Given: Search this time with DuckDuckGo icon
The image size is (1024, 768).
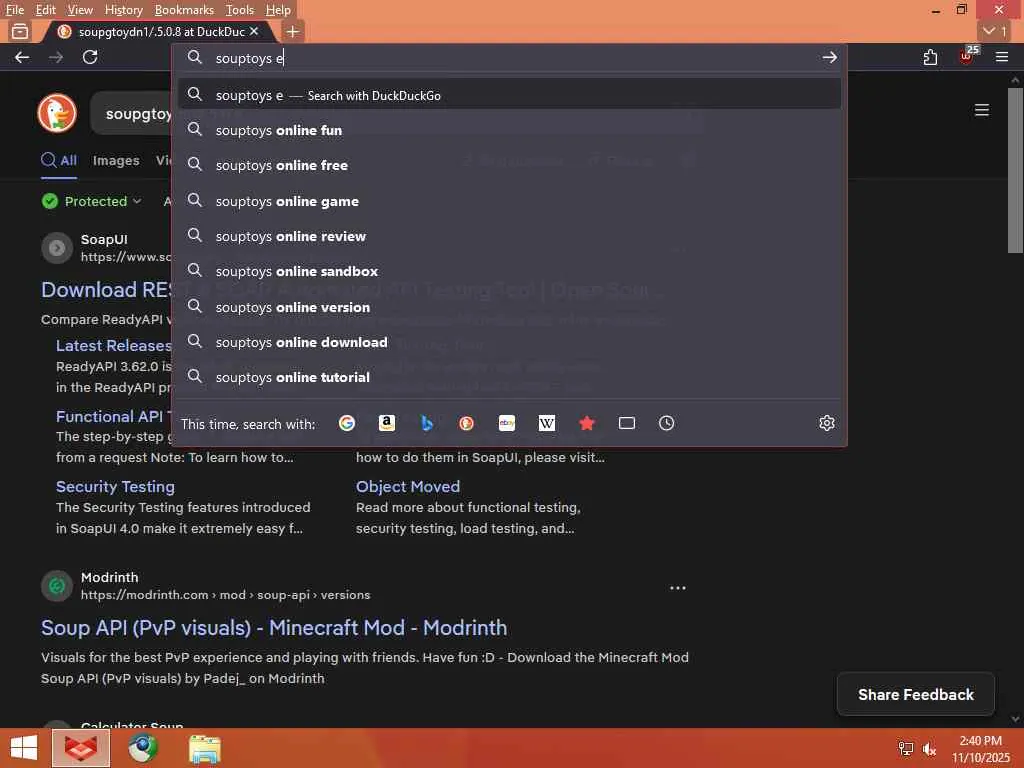Looking at the screenshot, I should pyautogui.click(x=466, y=423).
